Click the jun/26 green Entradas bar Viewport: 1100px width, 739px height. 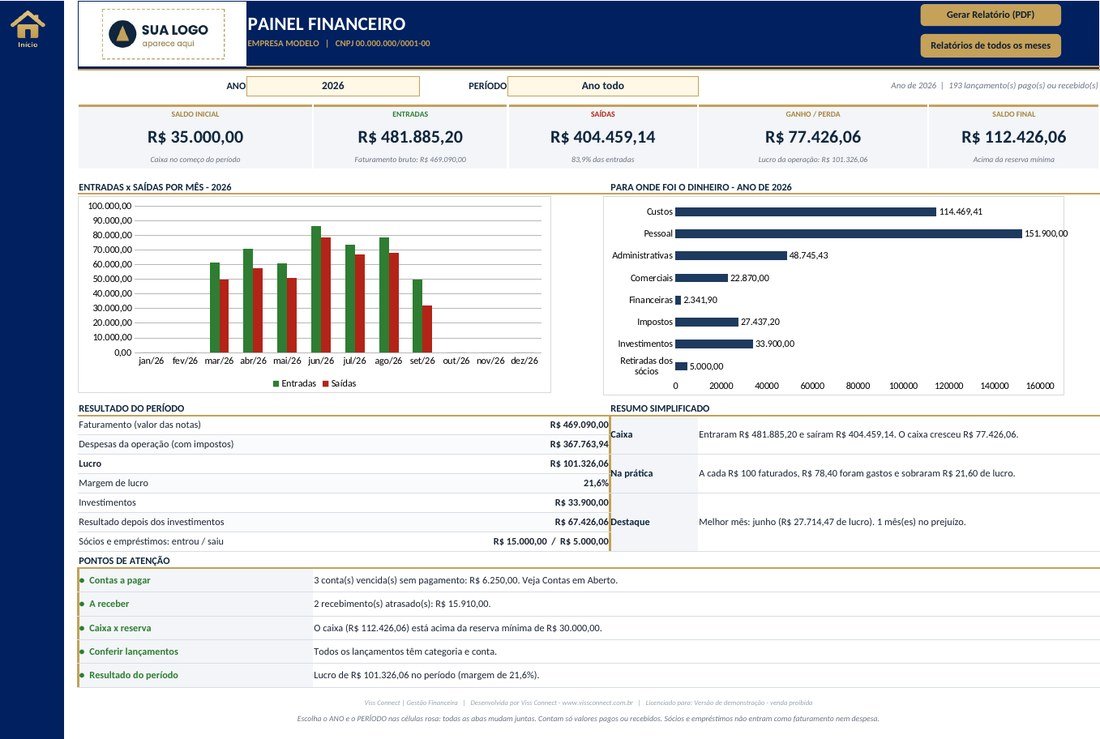point(316,289)
